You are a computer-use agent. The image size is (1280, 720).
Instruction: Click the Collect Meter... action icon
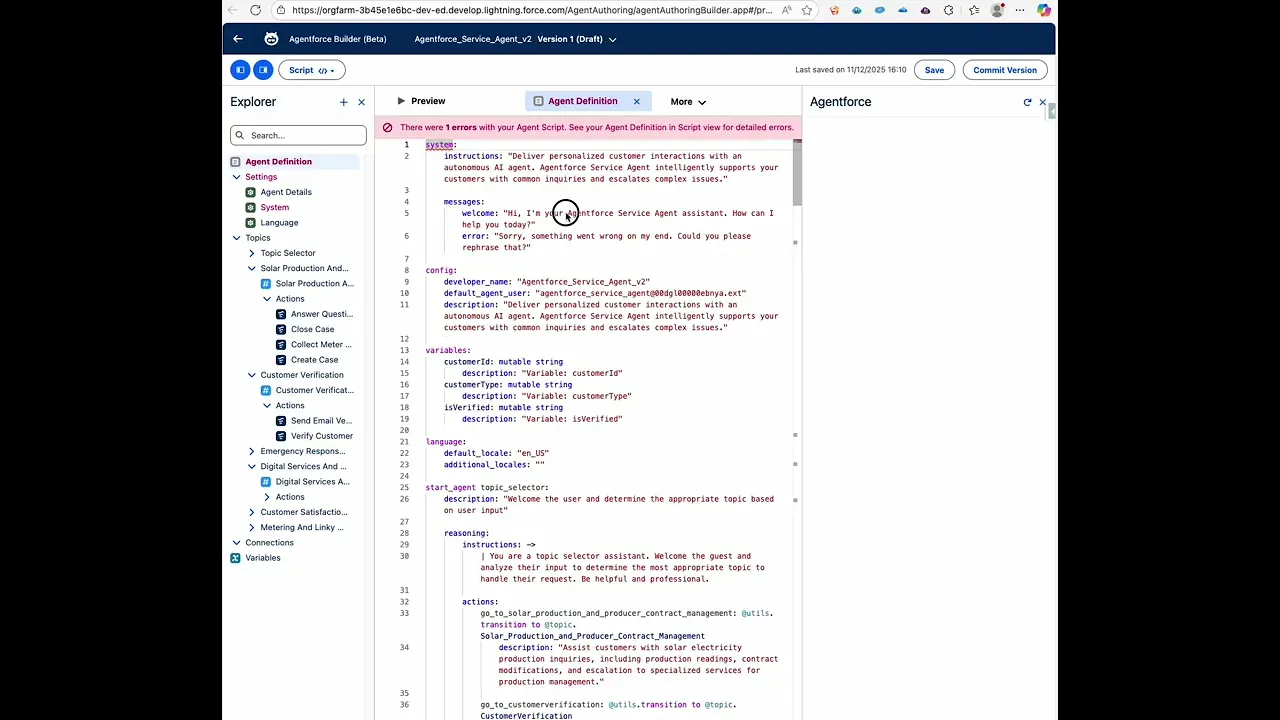tap(281, 344)
